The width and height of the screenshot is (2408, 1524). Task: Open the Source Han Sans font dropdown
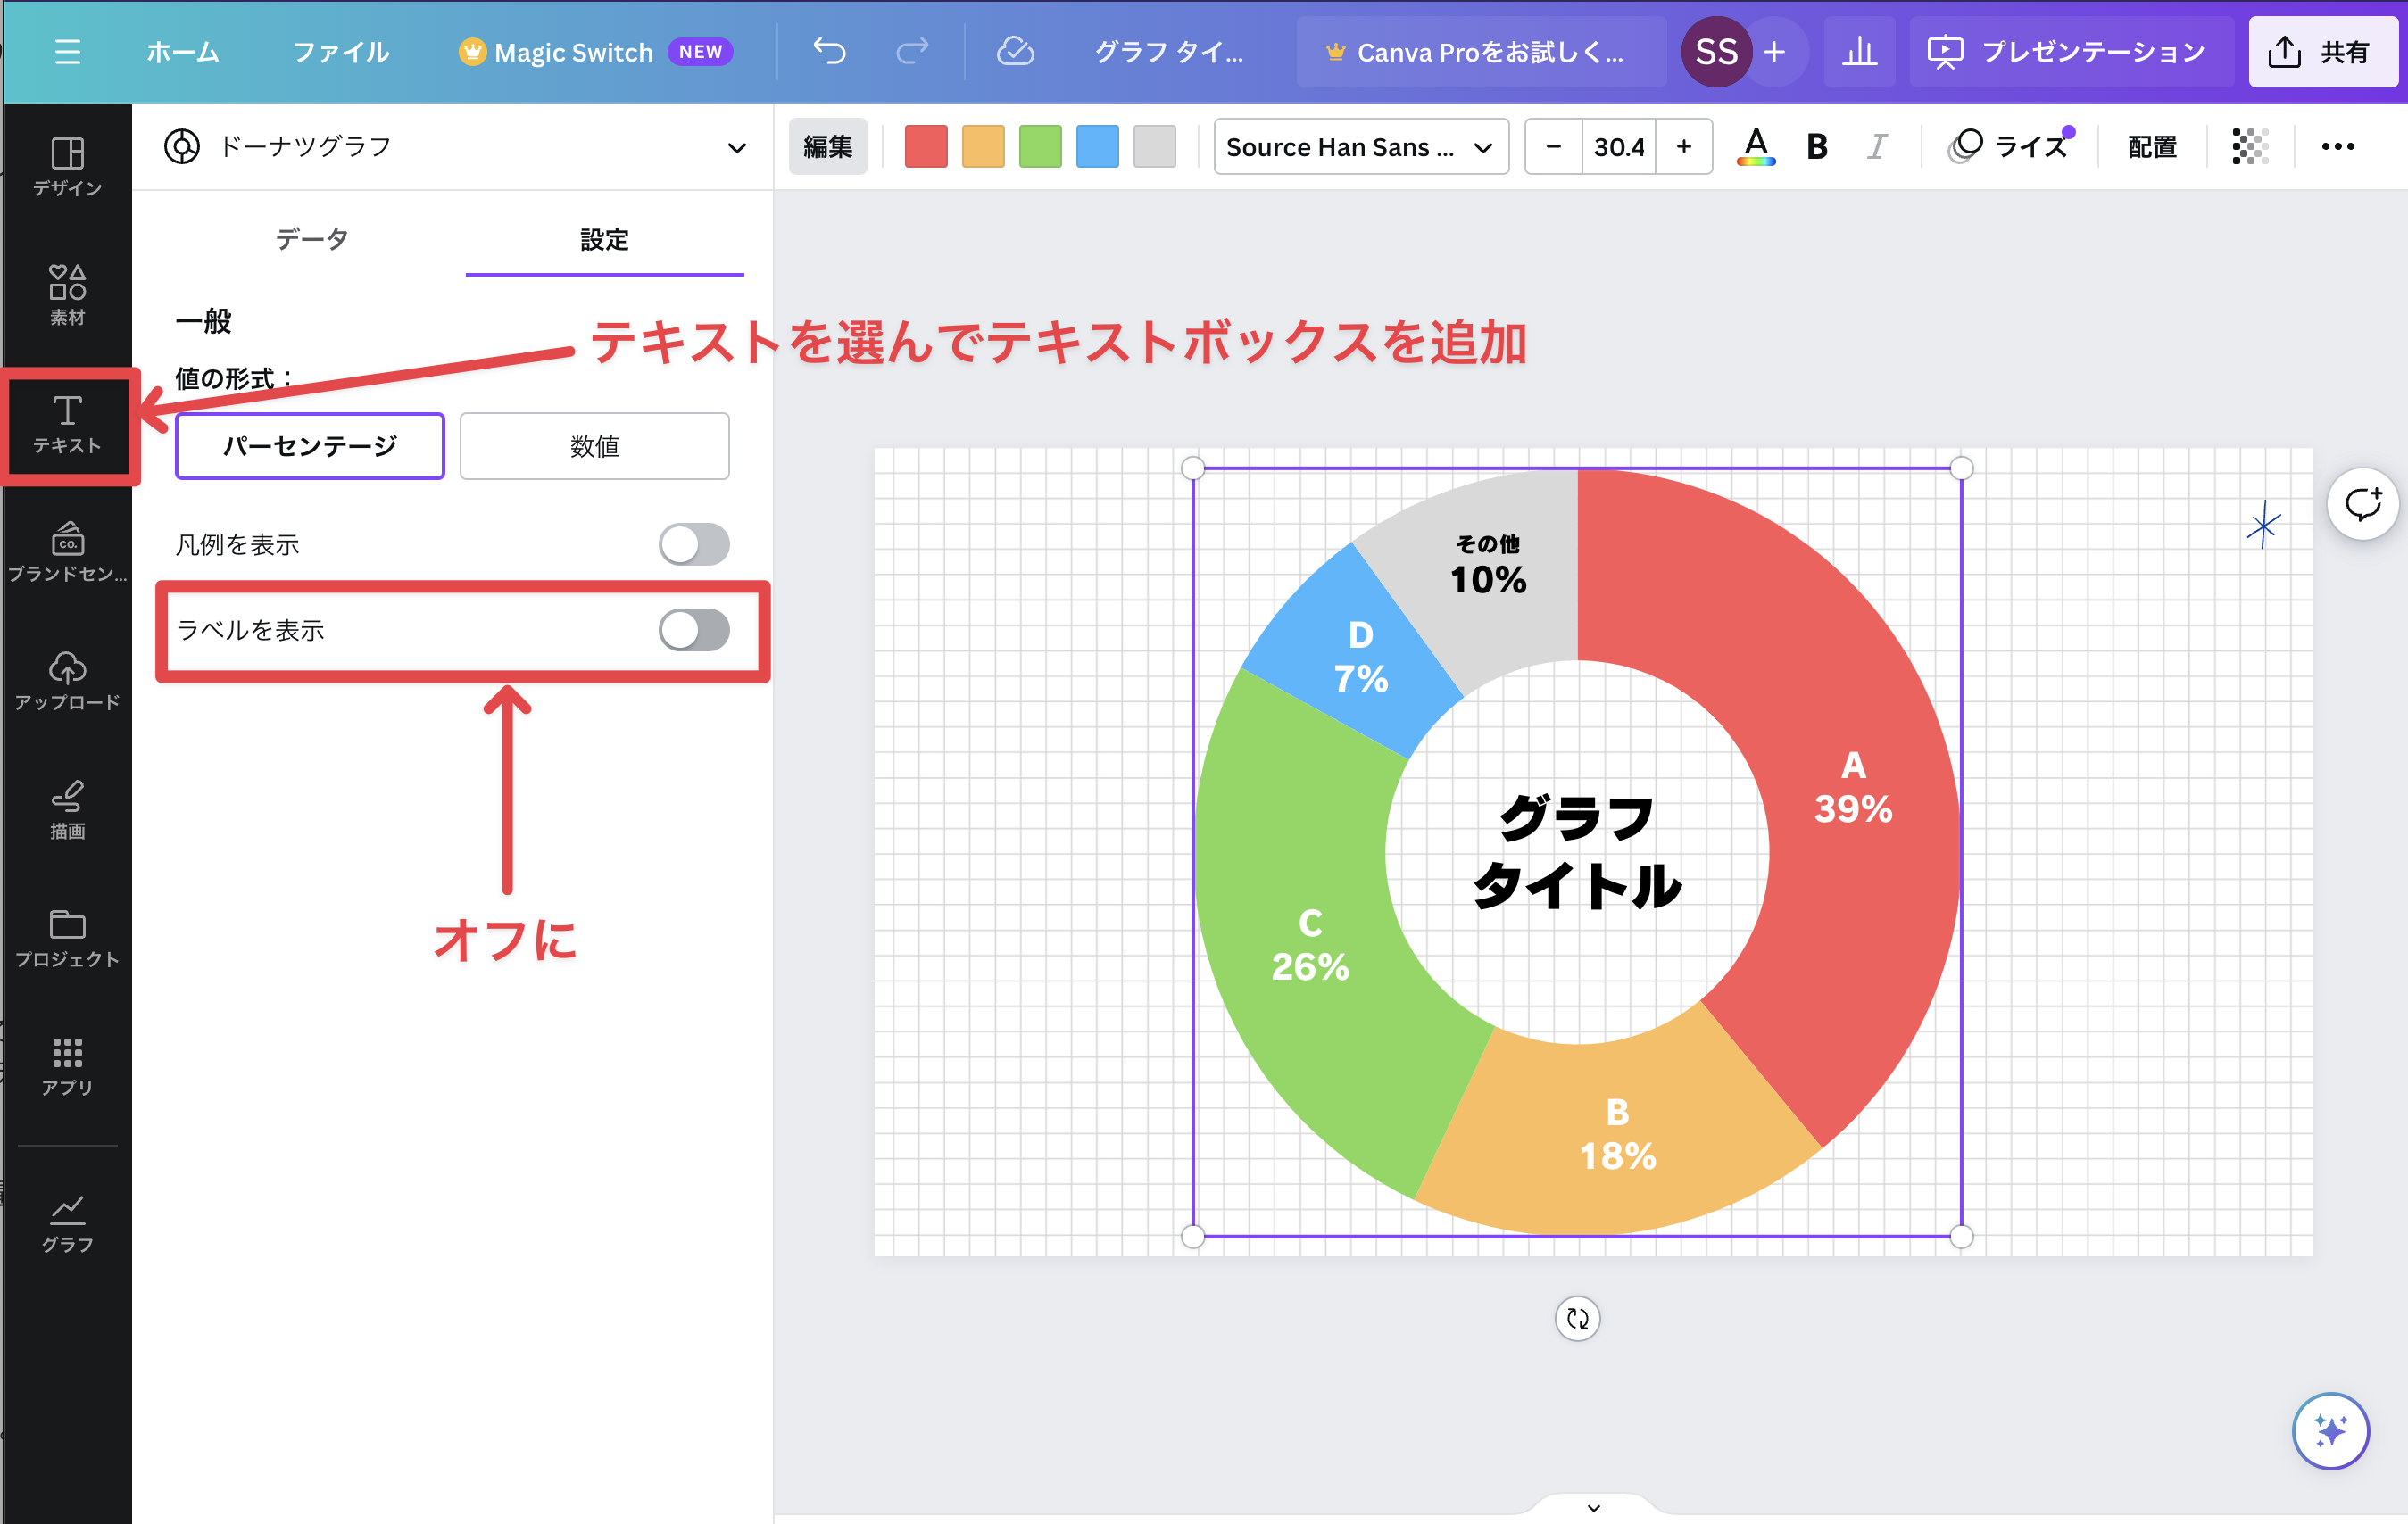point(1360,147)
